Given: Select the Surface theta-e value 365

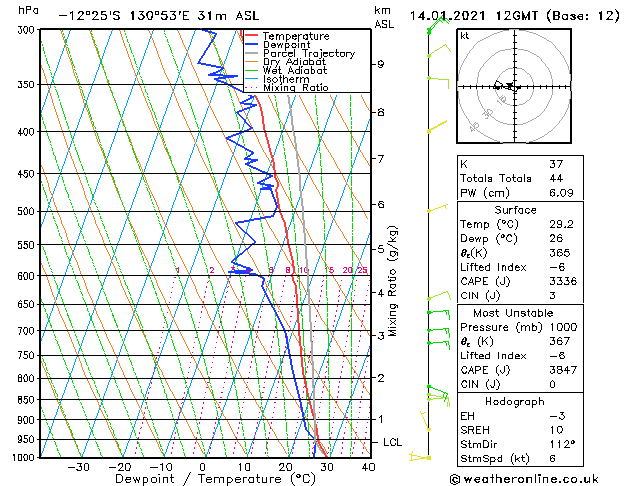Looking at the screenshot, I should click(560, 253).
